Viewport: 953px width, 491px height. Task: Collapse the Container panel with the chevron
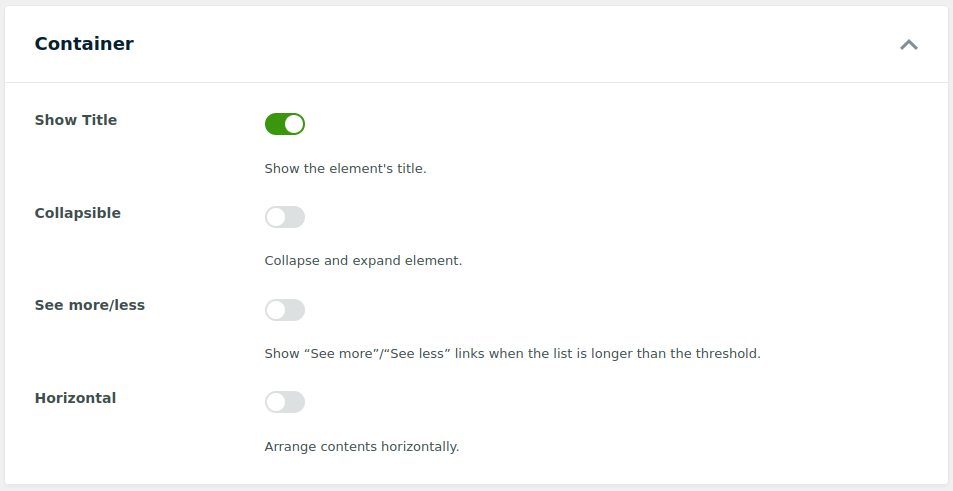[x=908, y=44]
